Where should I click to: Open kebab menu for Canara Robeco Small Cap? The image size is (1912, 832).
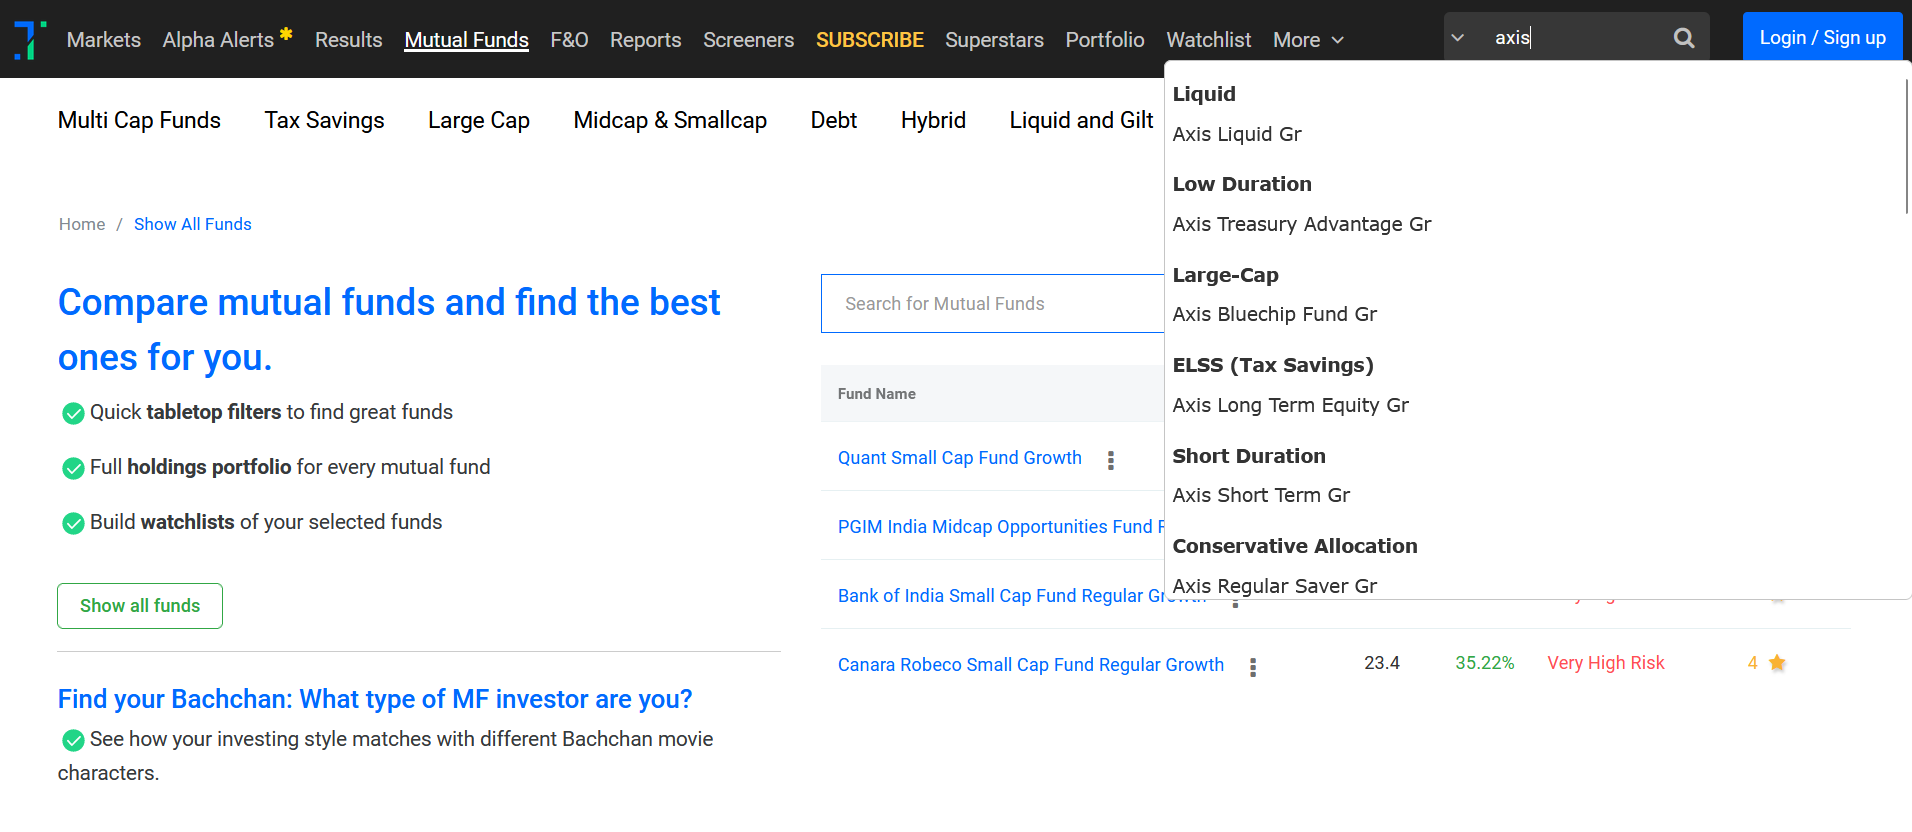[1253, 667]
